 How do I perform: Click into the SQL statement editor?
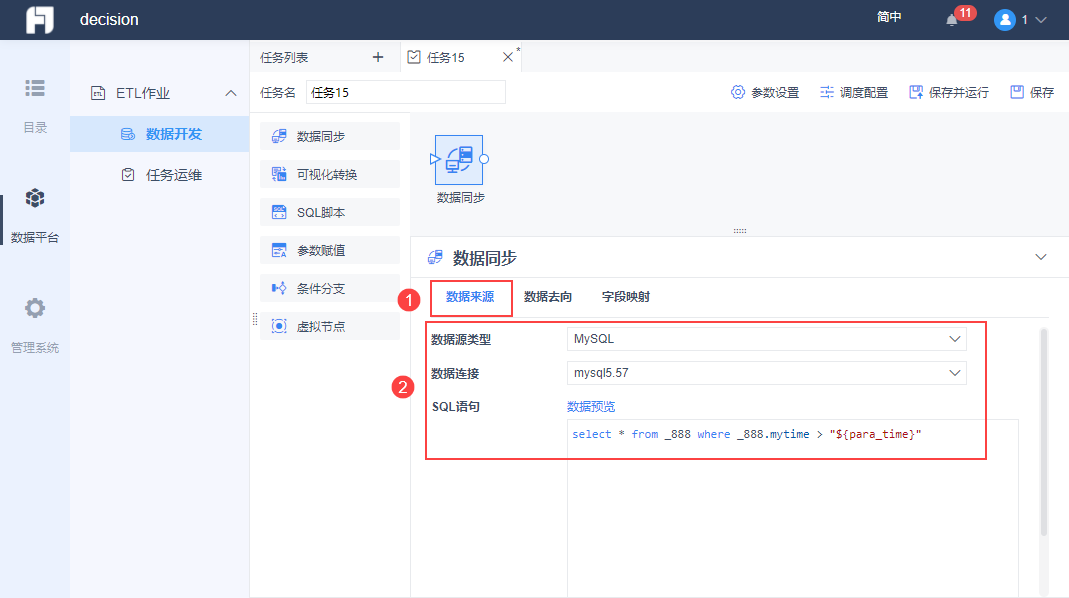click(793, 508)
